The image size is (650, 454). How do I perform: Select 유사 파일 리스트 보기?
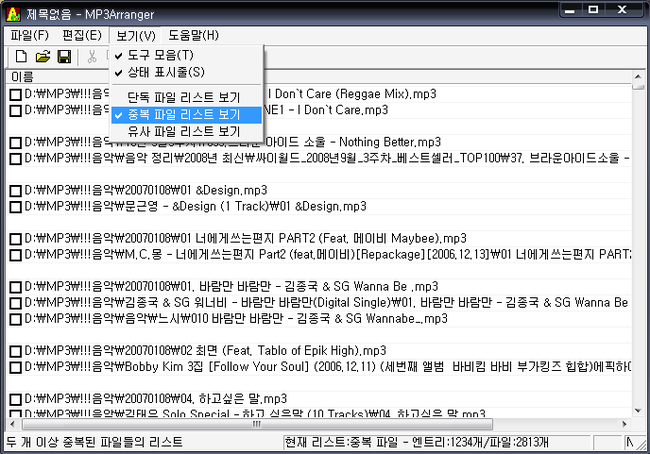point(187,131)
